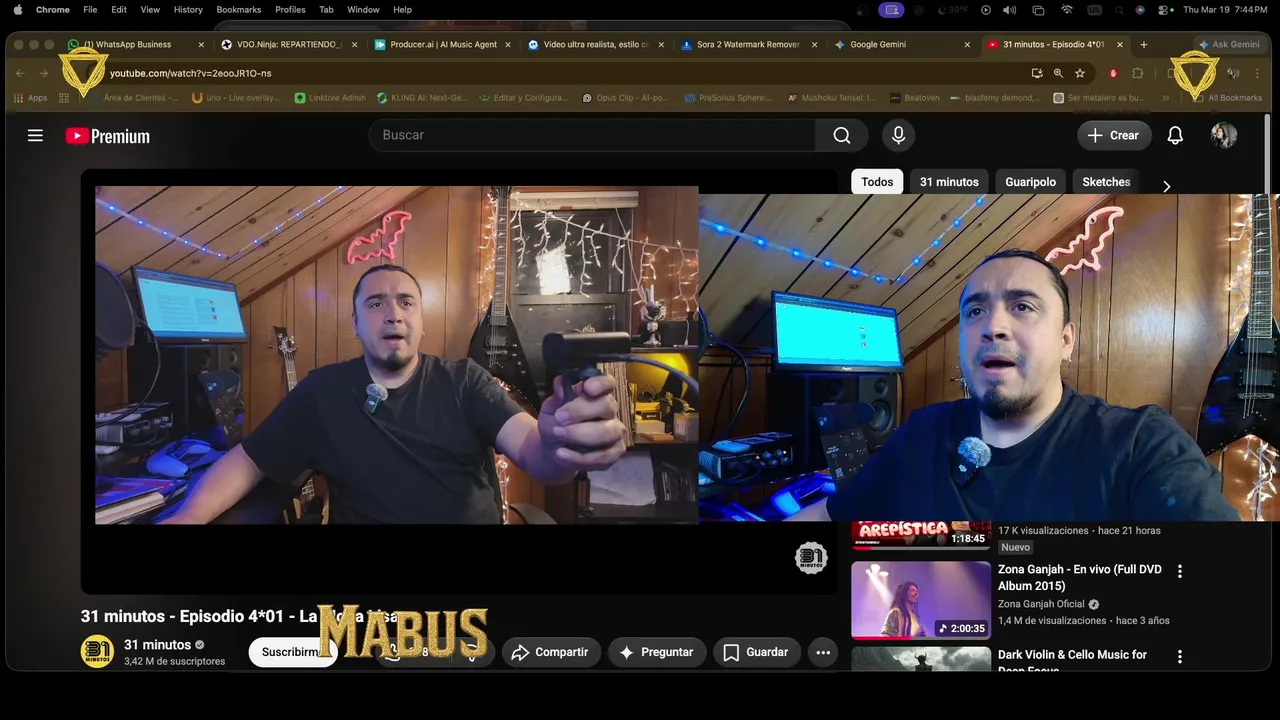Open a new tab with plus
Viewport: 1280px width, 720px height.
[1144, 44]
